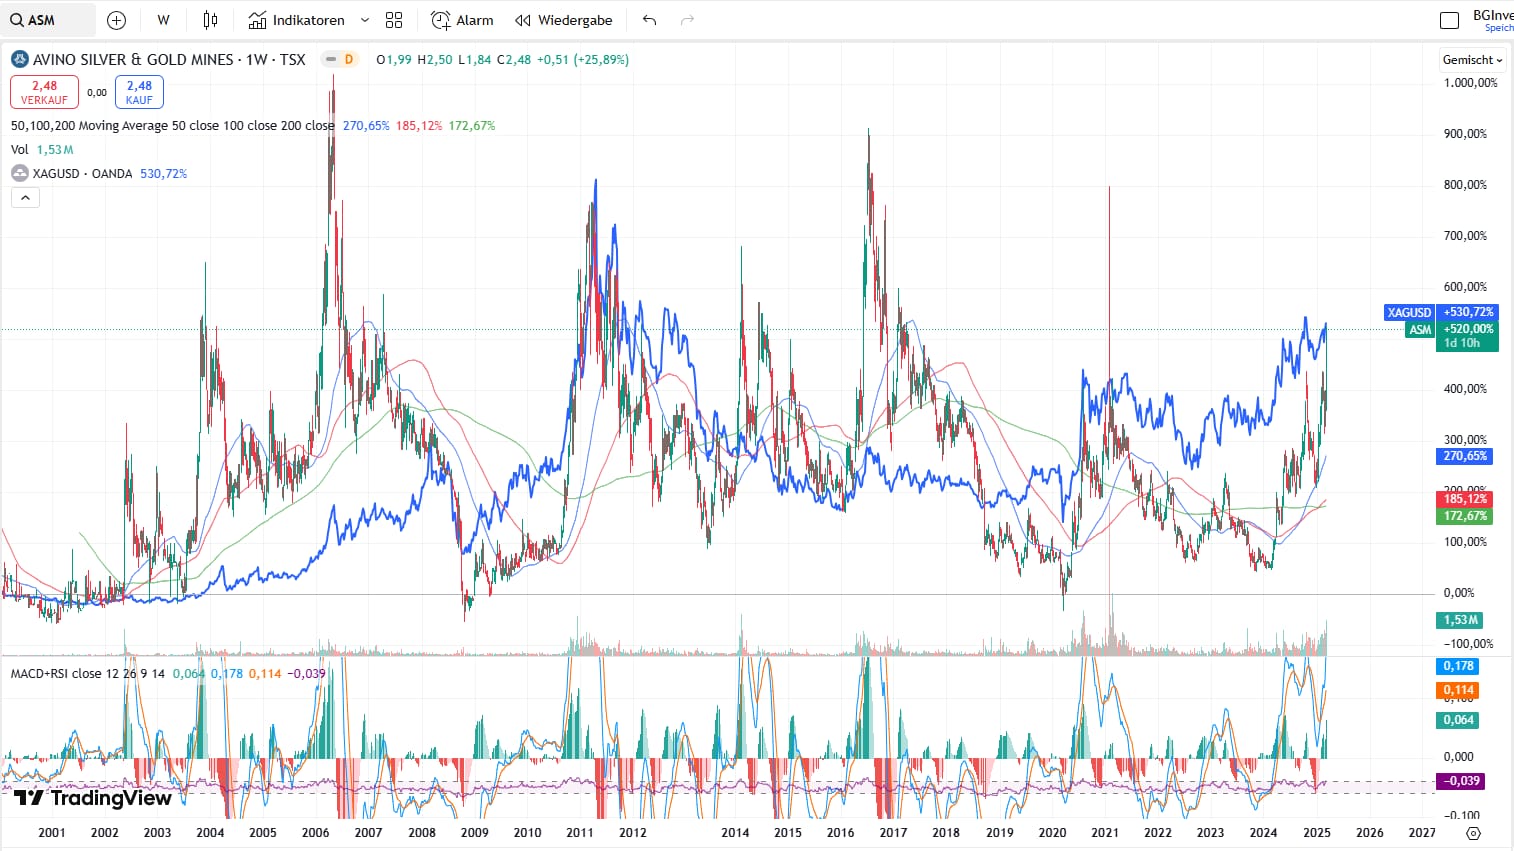Click the 400,00% price axis label
The height and width of the screenshot is (851, 1514).
coord(1465,389)
